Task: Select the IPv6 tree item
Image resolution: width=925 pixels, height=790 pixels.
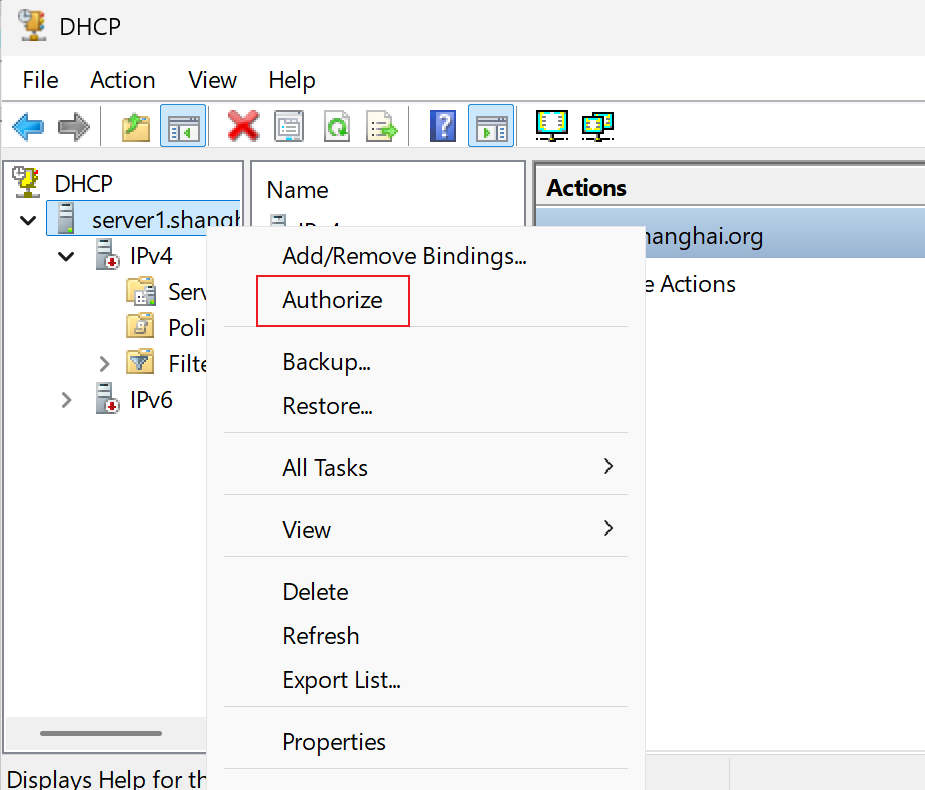Action: point(151,400)
